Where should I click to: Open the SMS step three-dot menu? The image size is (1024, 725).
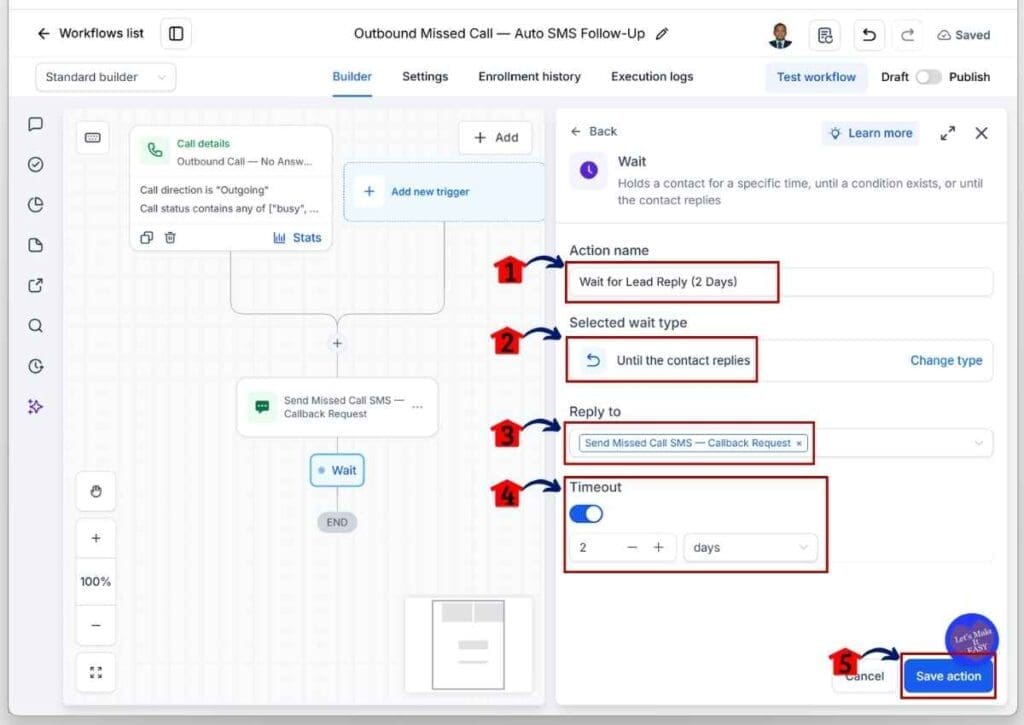tap(417, 407)
